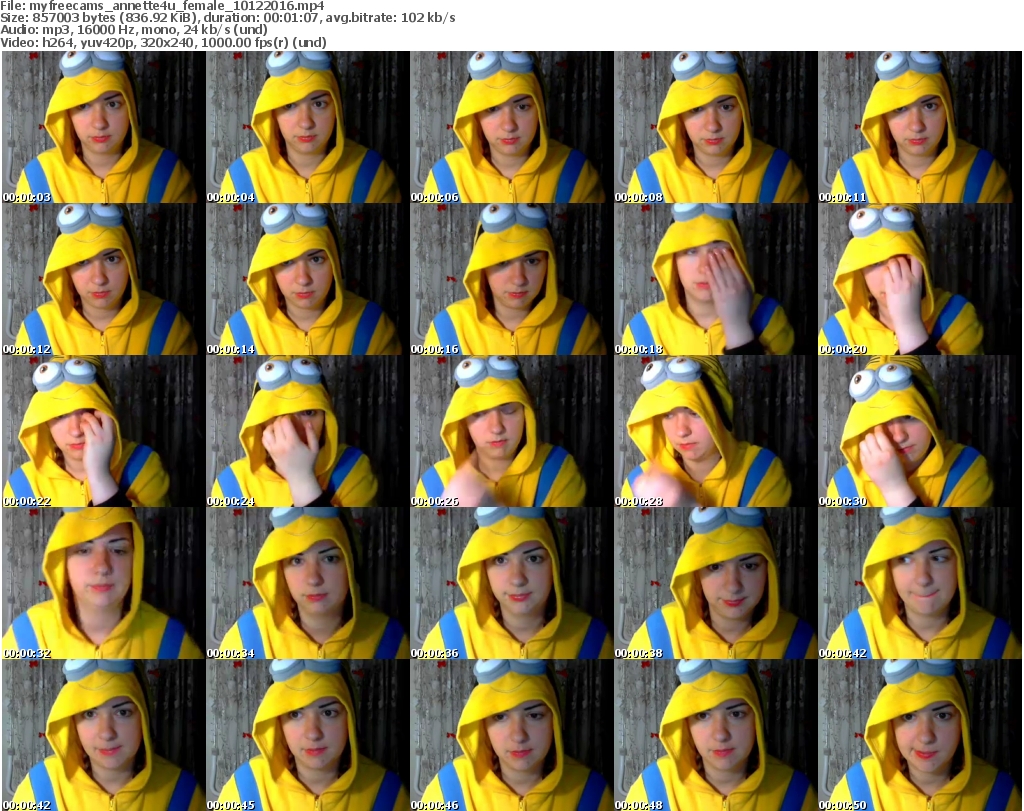
Task: Open the frame thumbnail stamped 00:00:03
Action: (x=104, y=127)
